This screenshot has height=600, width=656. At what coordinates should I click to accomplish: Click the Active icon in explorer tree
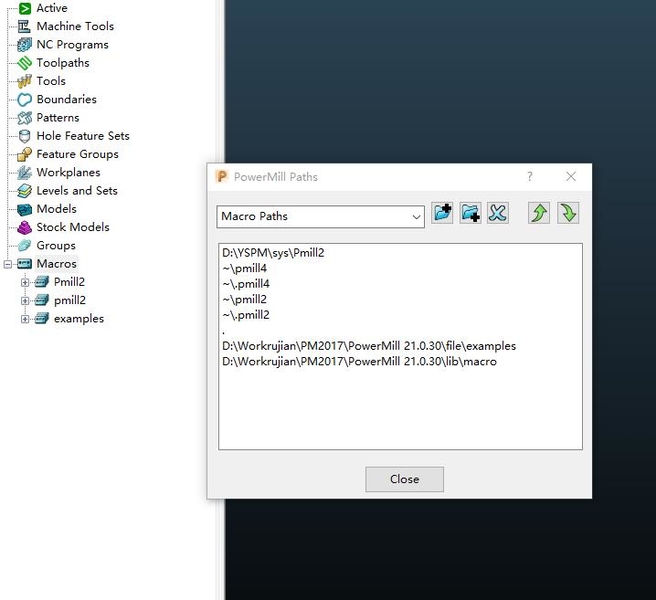click(x=25, y=8)
